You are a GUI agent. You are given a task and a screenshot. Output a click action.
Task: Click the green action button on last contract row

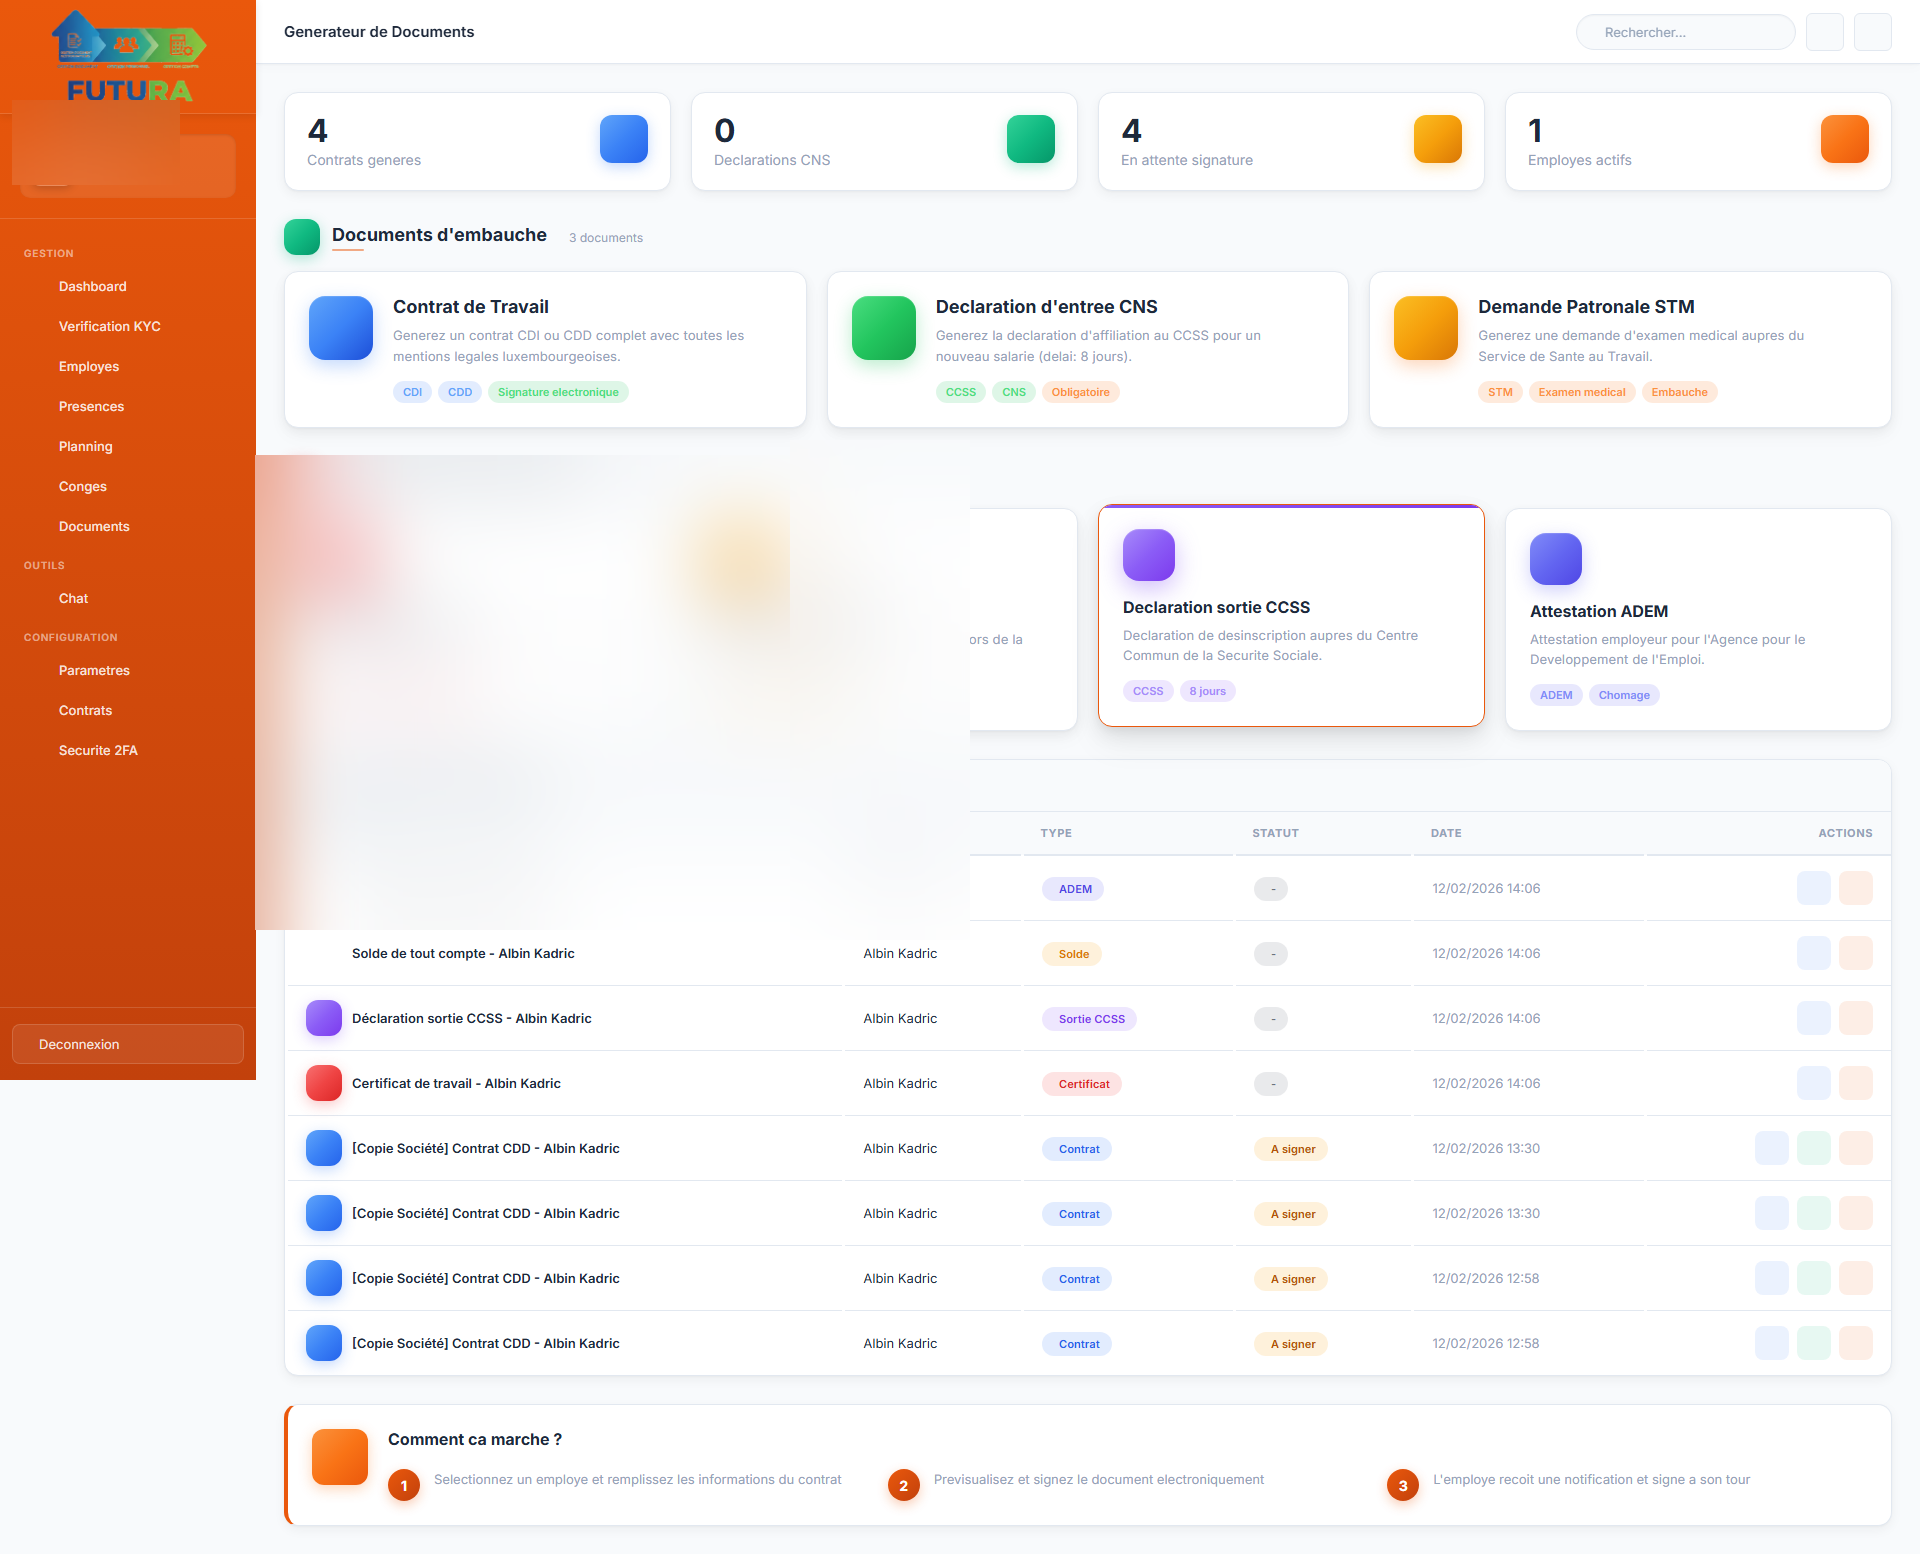(1813, 1343)
